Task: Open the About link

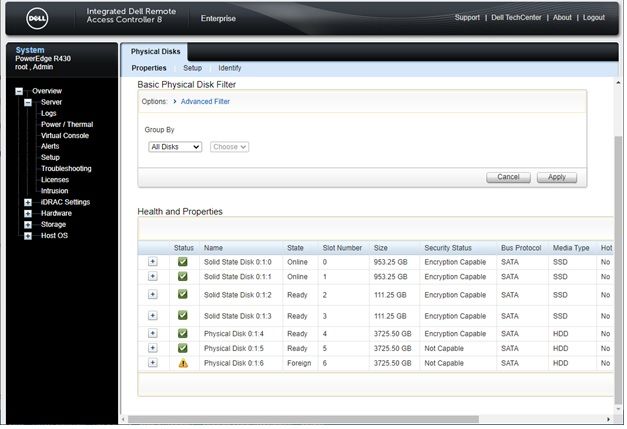Action: [562, 18]
